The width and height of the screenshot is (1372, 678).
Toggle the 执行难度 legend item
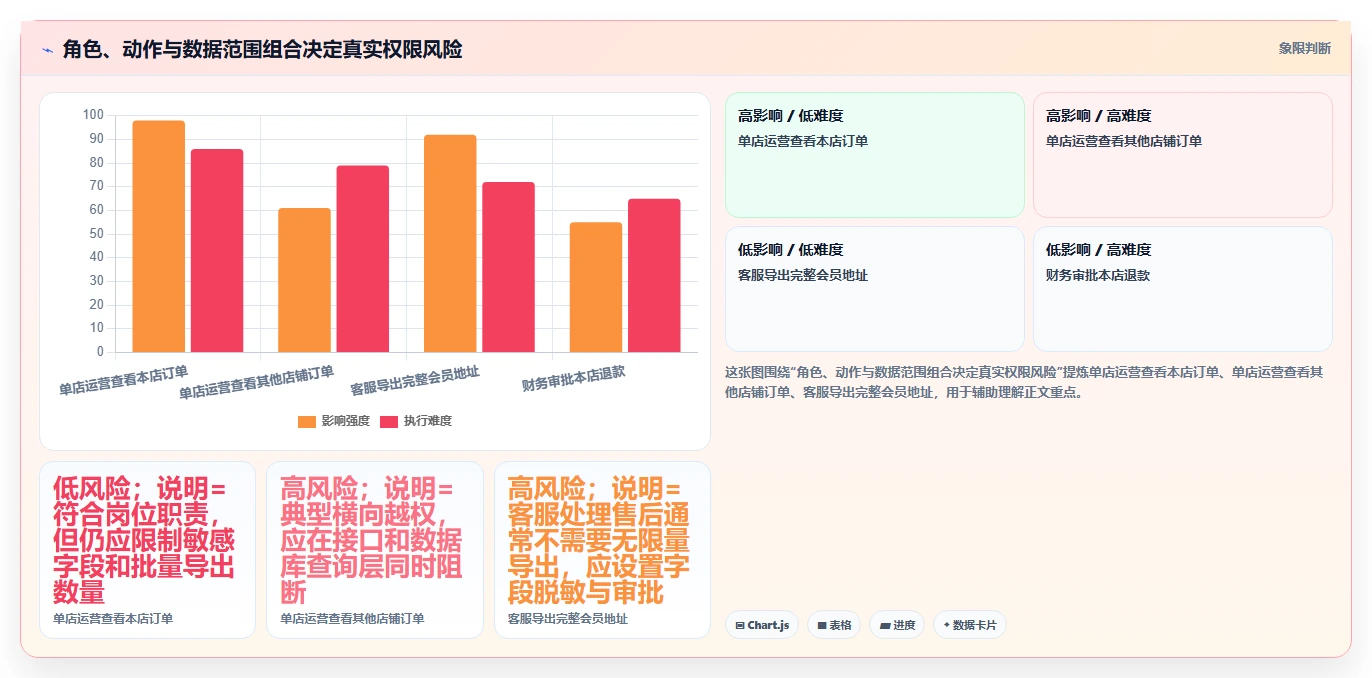416,421
